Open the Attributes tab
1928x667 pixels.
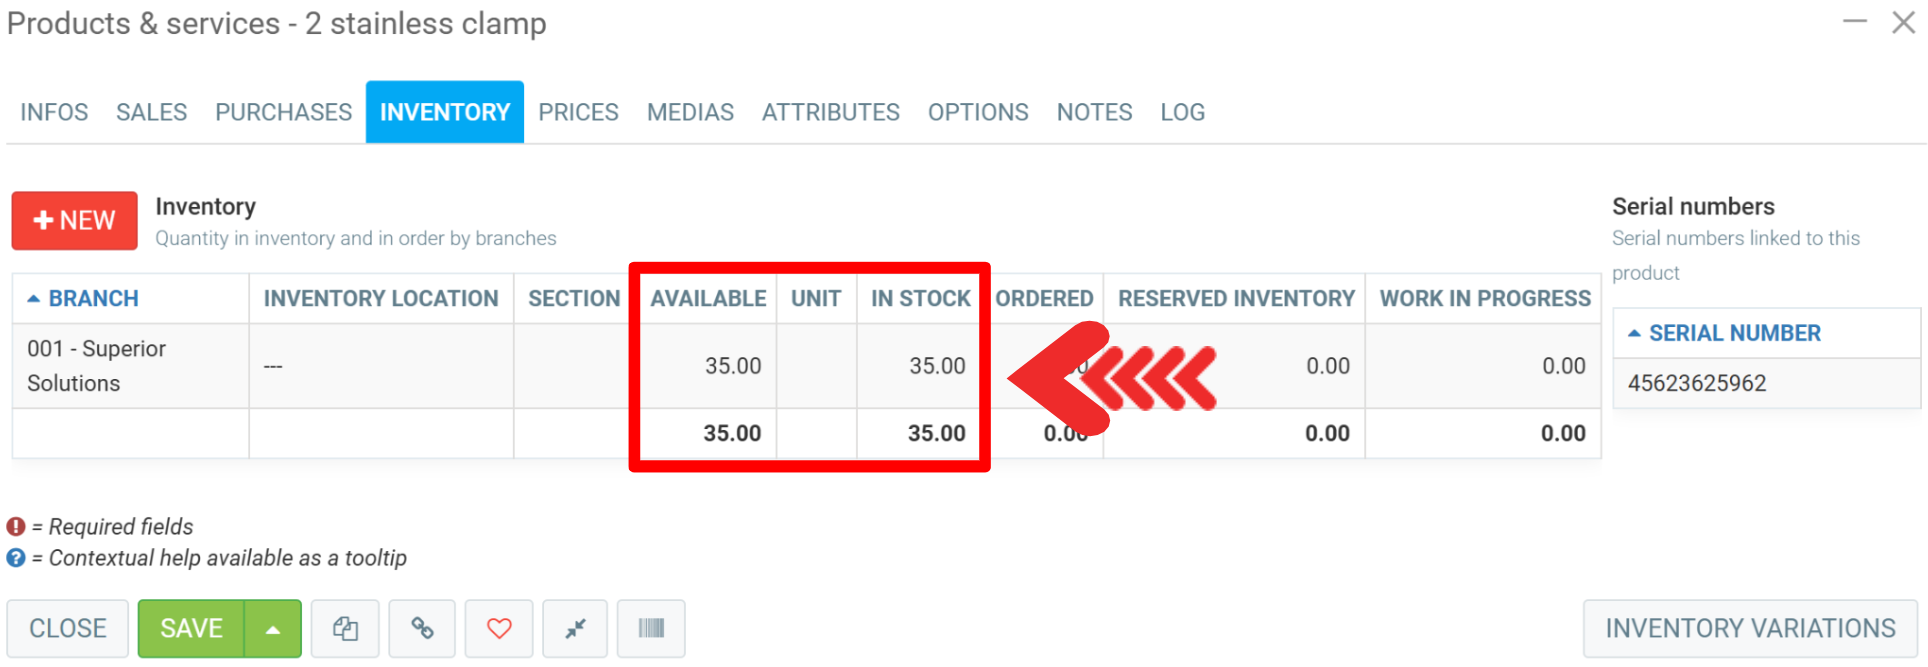pos(830,112)
